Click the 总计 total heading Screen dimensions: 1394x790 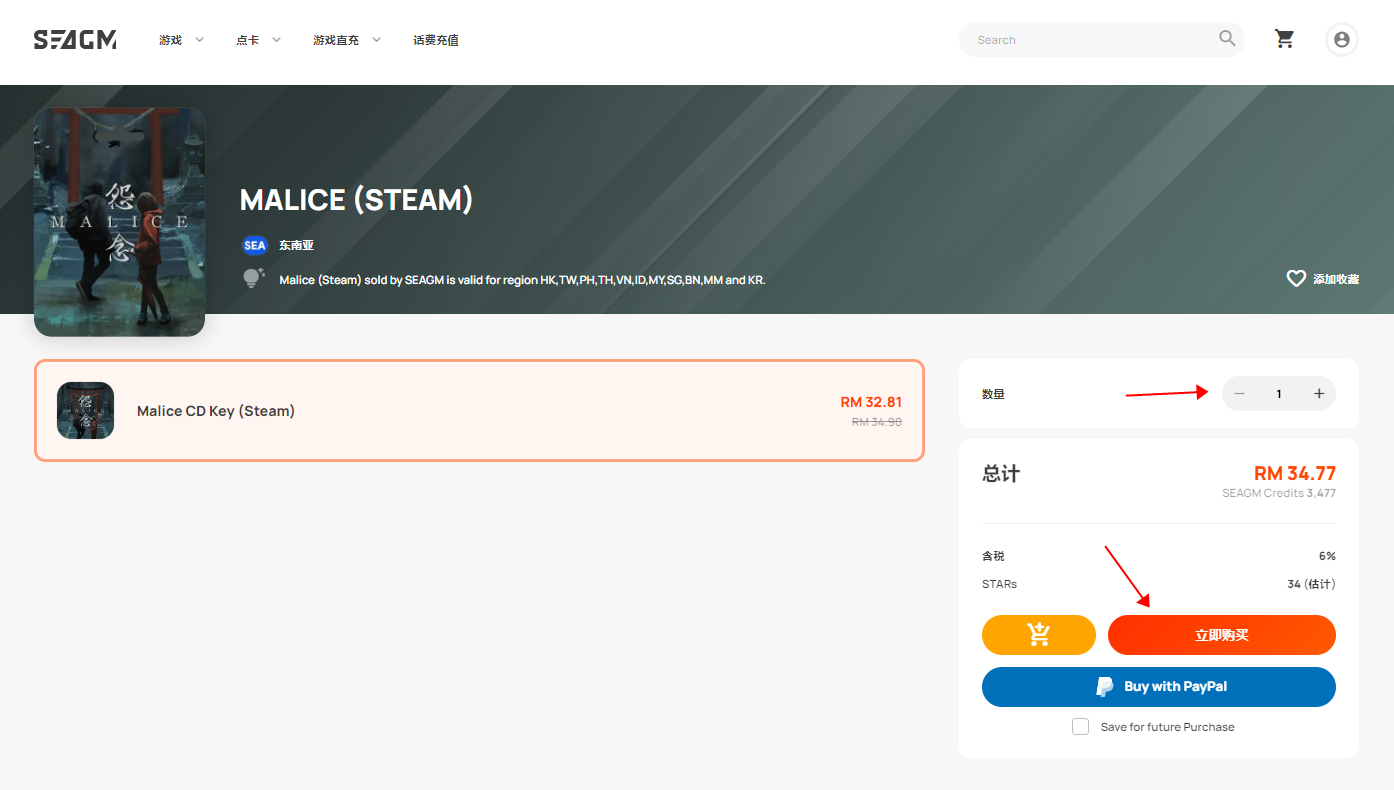[1001, 474]
